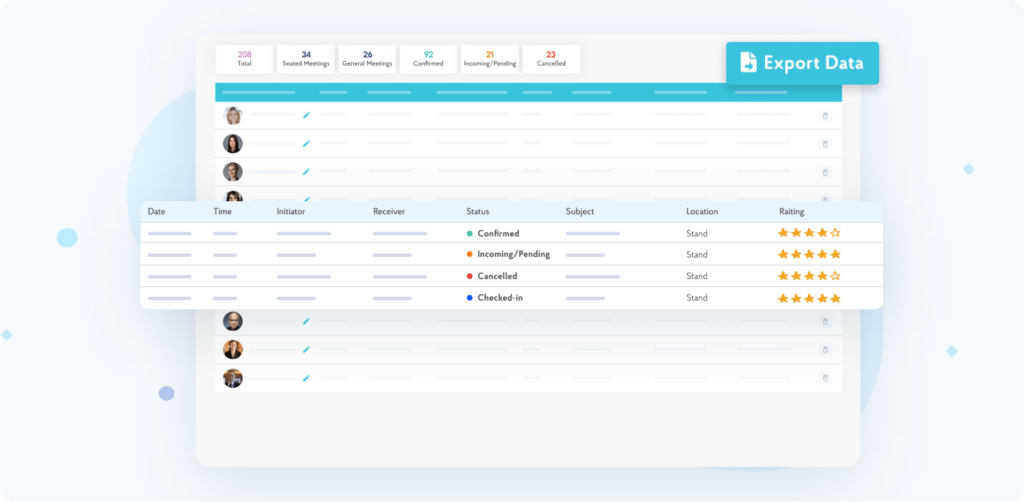1024x502 pixels.
Task: Open the bald man's avatar
Action: coord(232,321)
